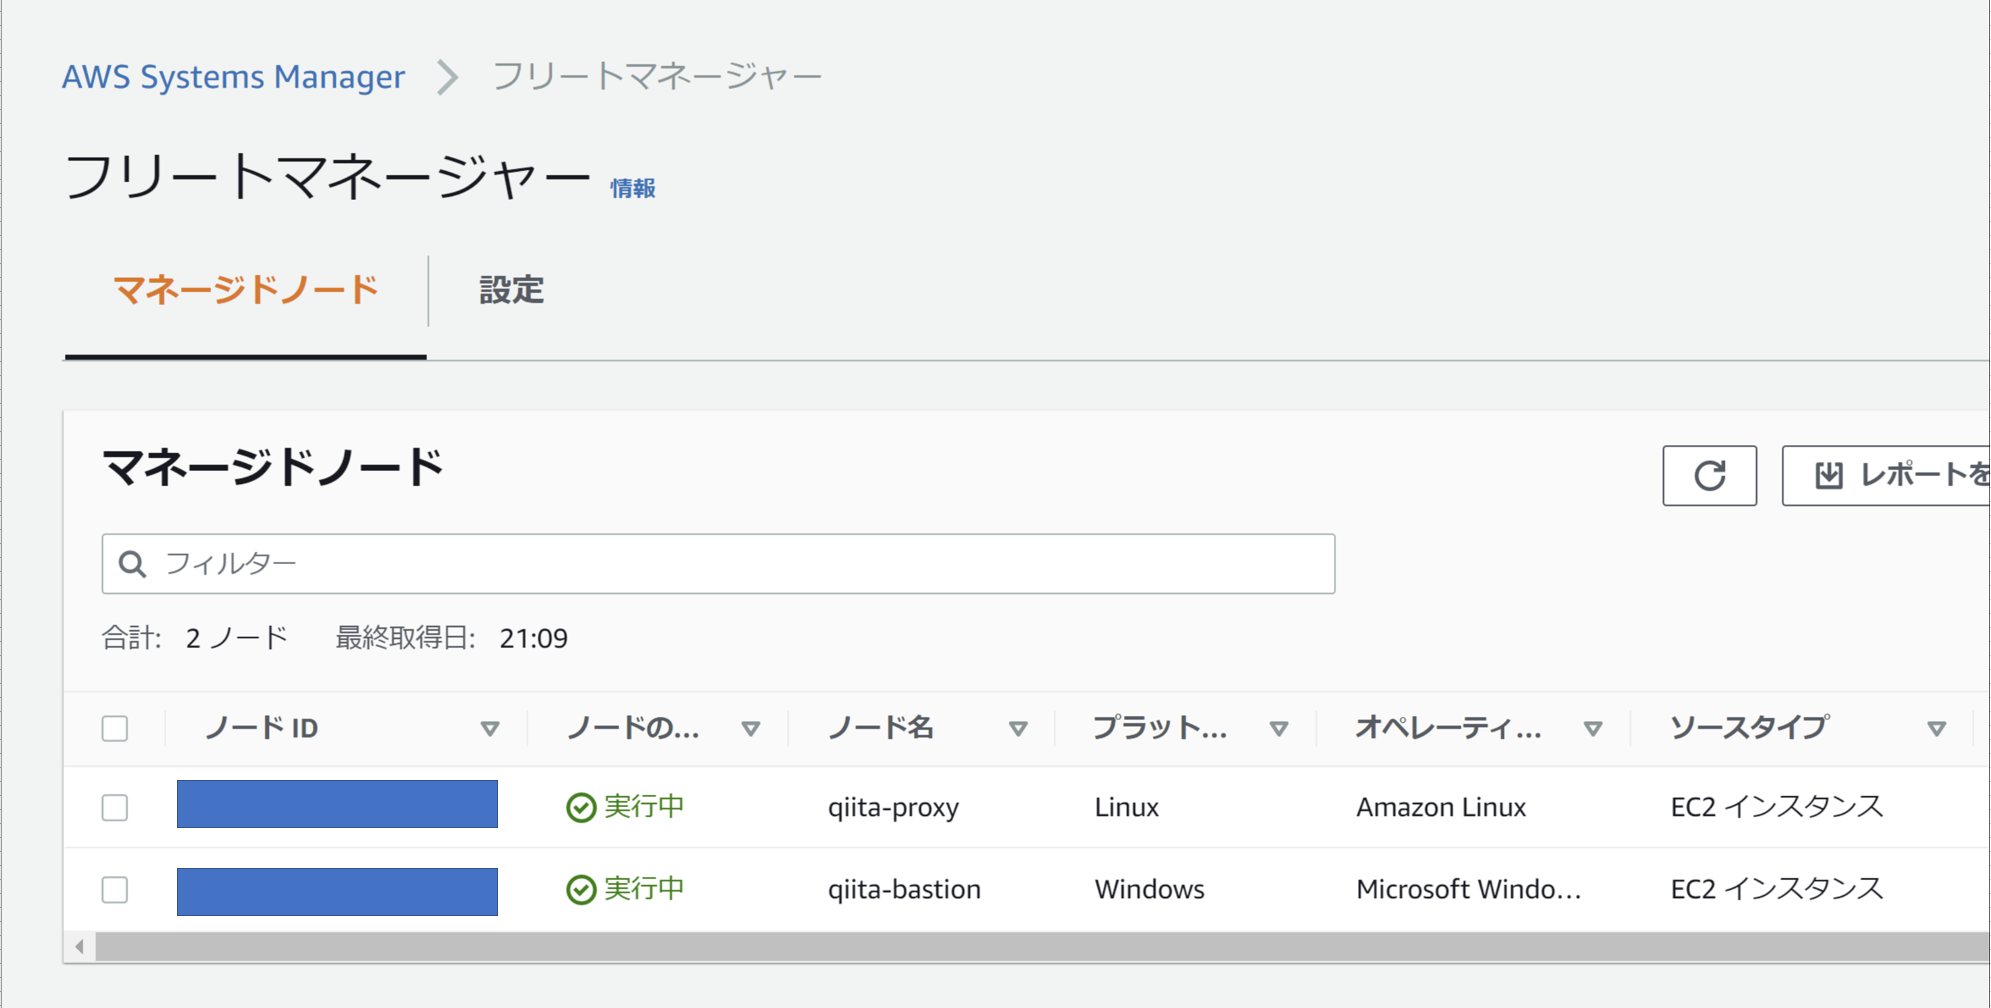Viewport: 1991px width, 1008px height.
Task: Click the left scroll arrow of table
Action: (x=80, y=946)
